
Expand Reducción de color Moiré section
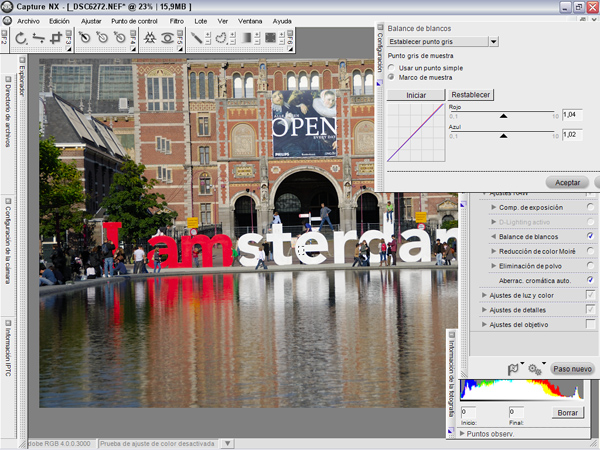tap(494, 251)
